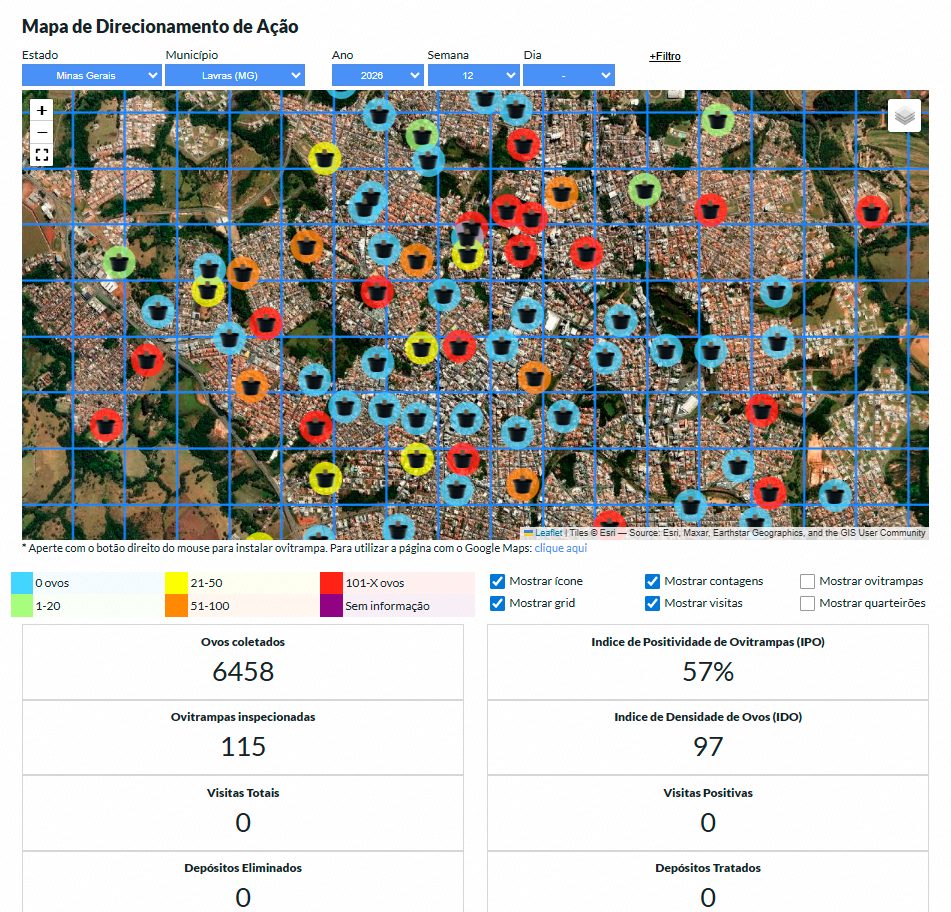Image resolution: width=951 pixels, height=912 pixels.
Task: Enable the Mostrar ovitrampas checkbox
Action: click(808, 581)
